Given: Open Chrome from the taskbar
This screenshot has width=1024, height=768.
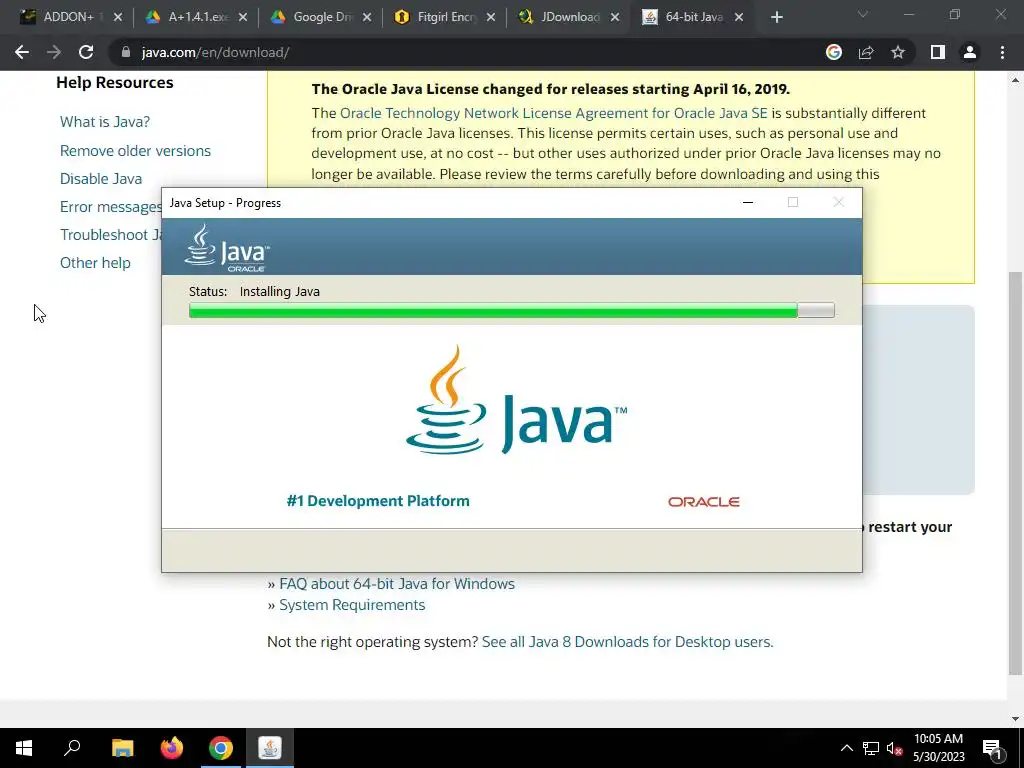Looking at the screenshot, I should click(221, 748).
